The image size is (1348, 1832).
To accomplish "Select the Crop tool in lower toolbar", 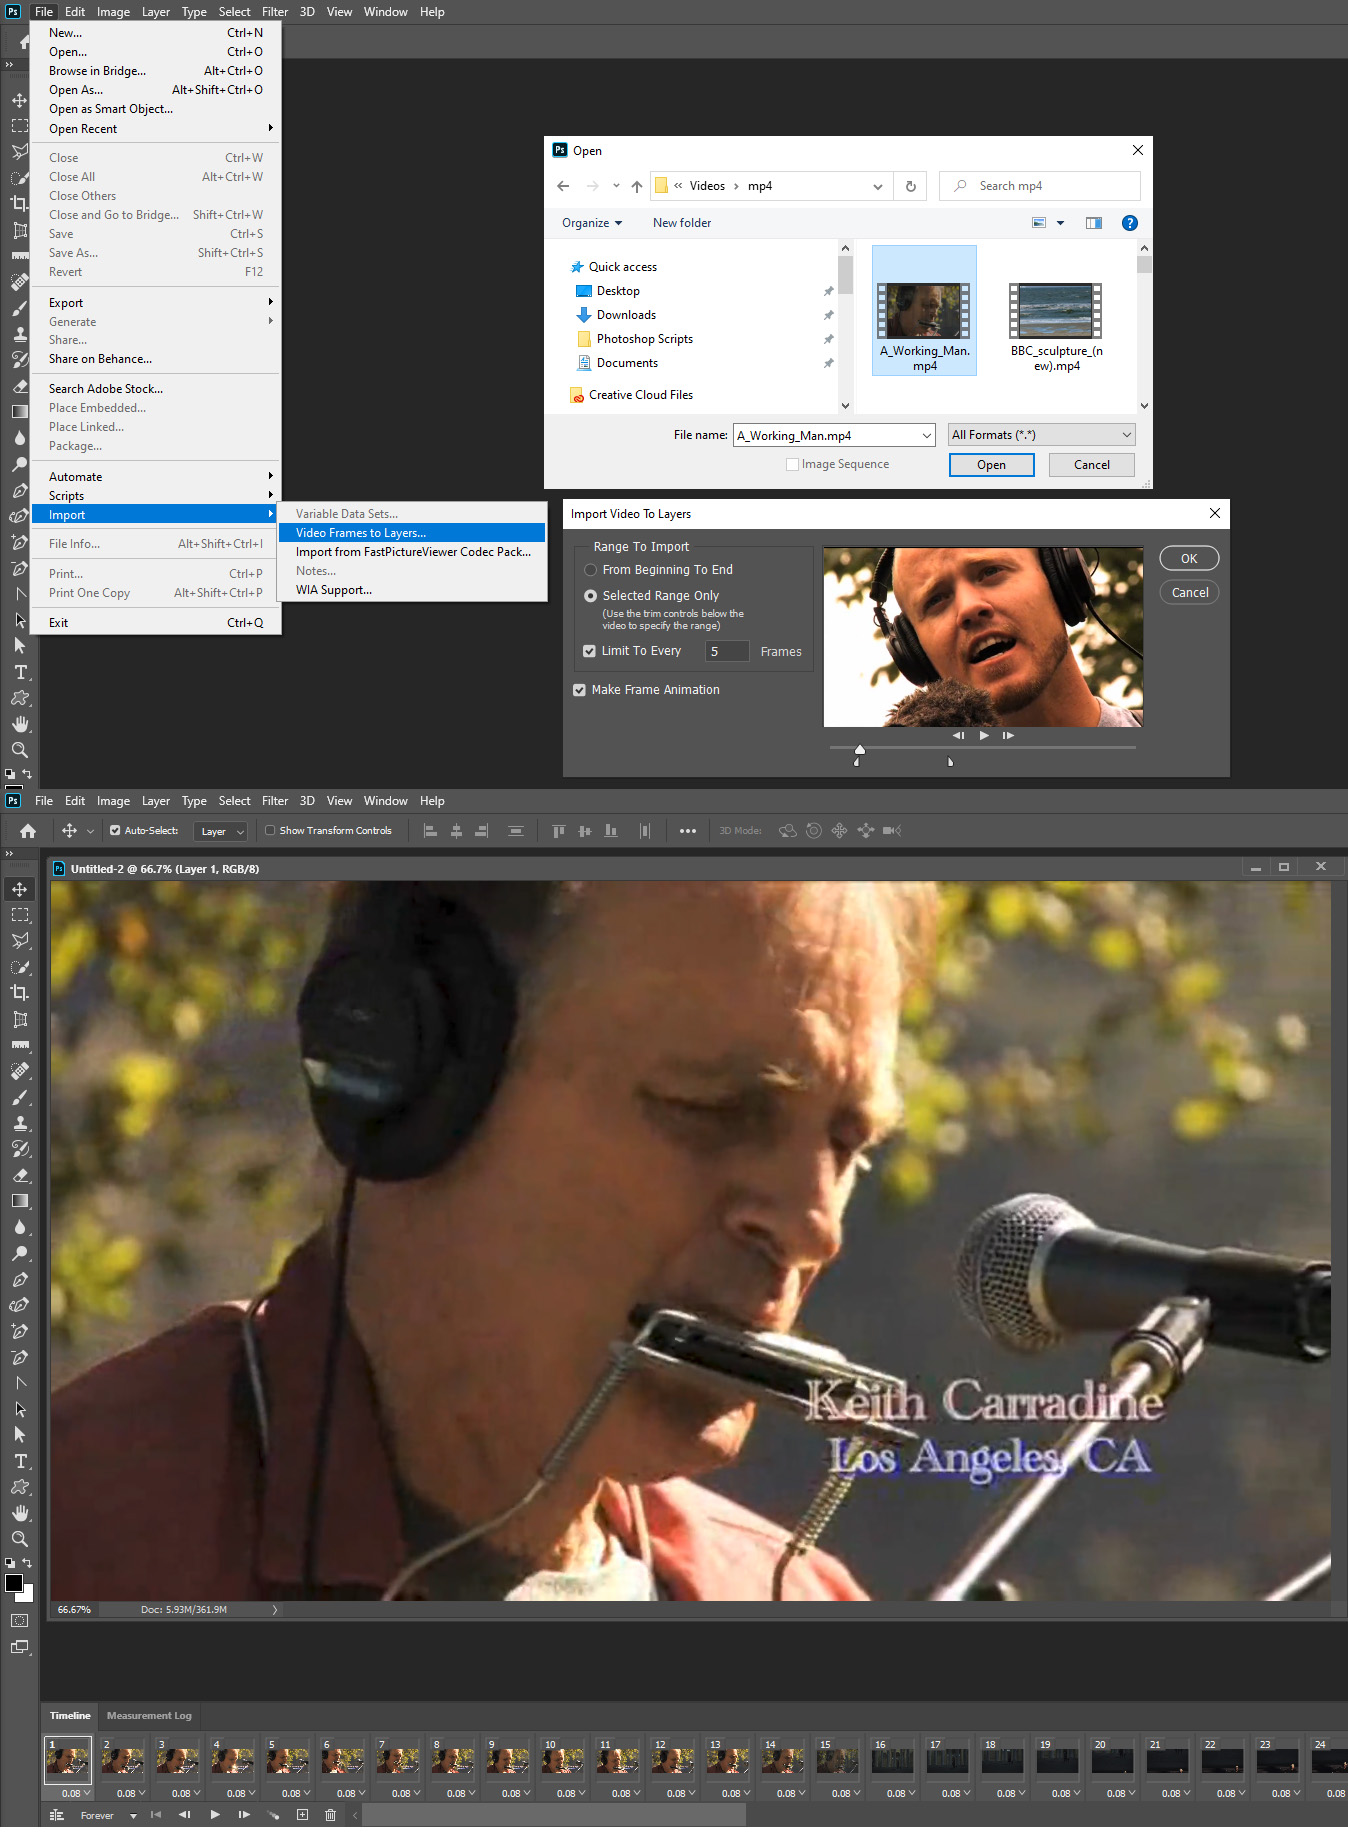I will pyautogui.click(x=20, y=993).
